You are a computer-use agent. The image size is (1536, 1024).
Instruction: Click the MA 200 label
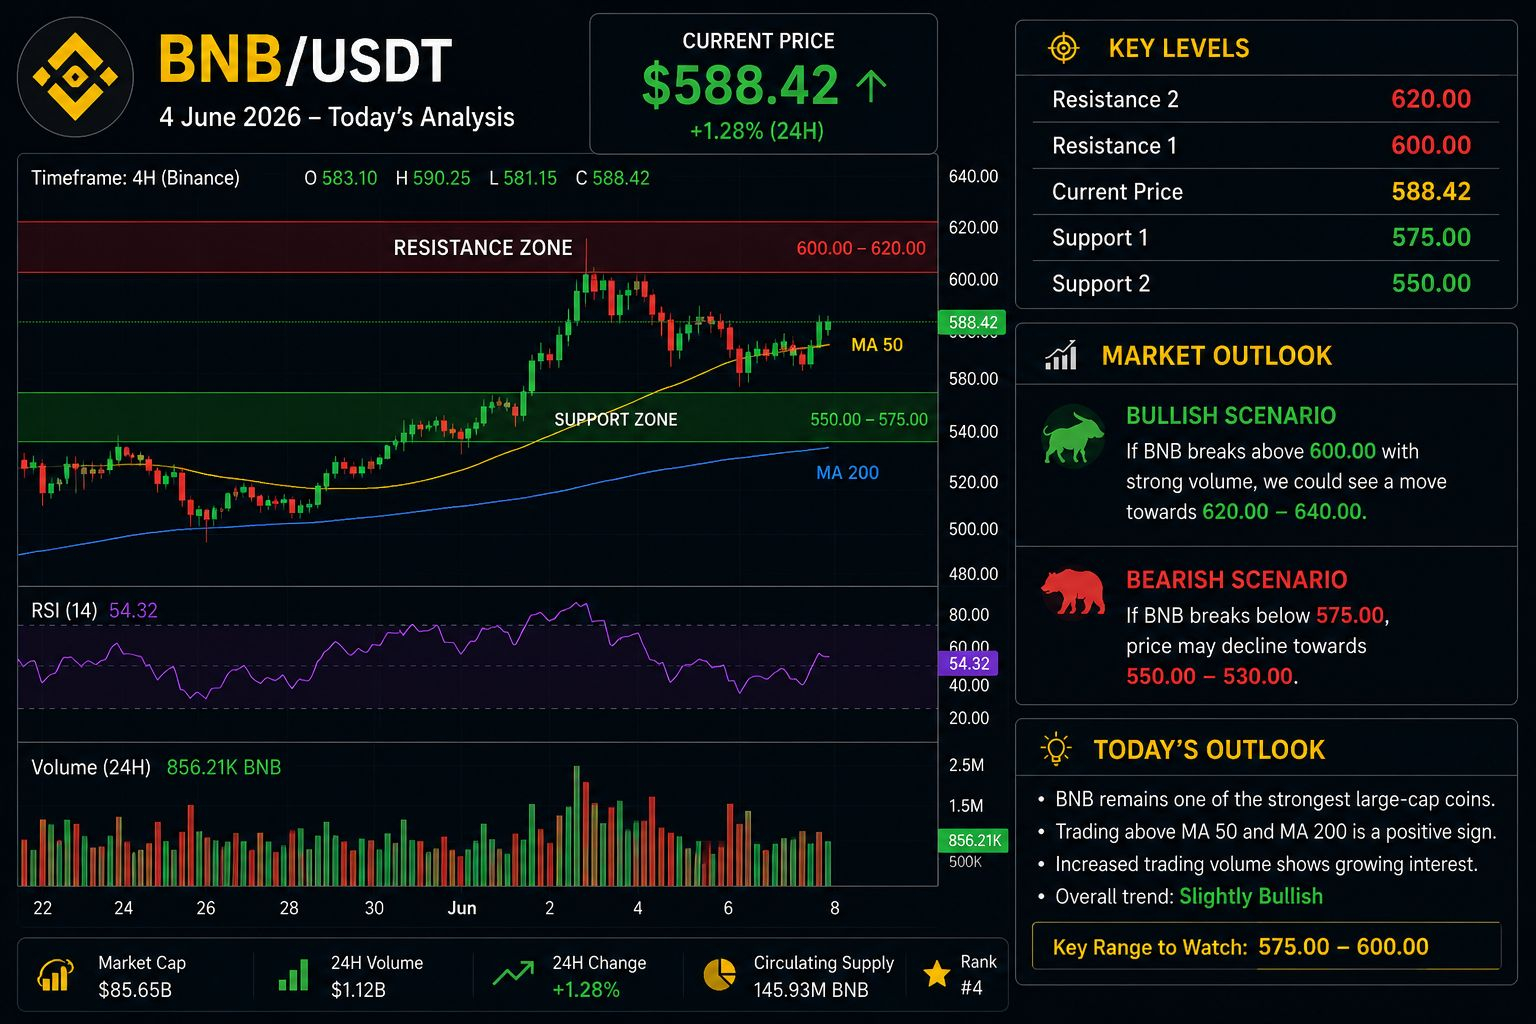coord(847,473)
